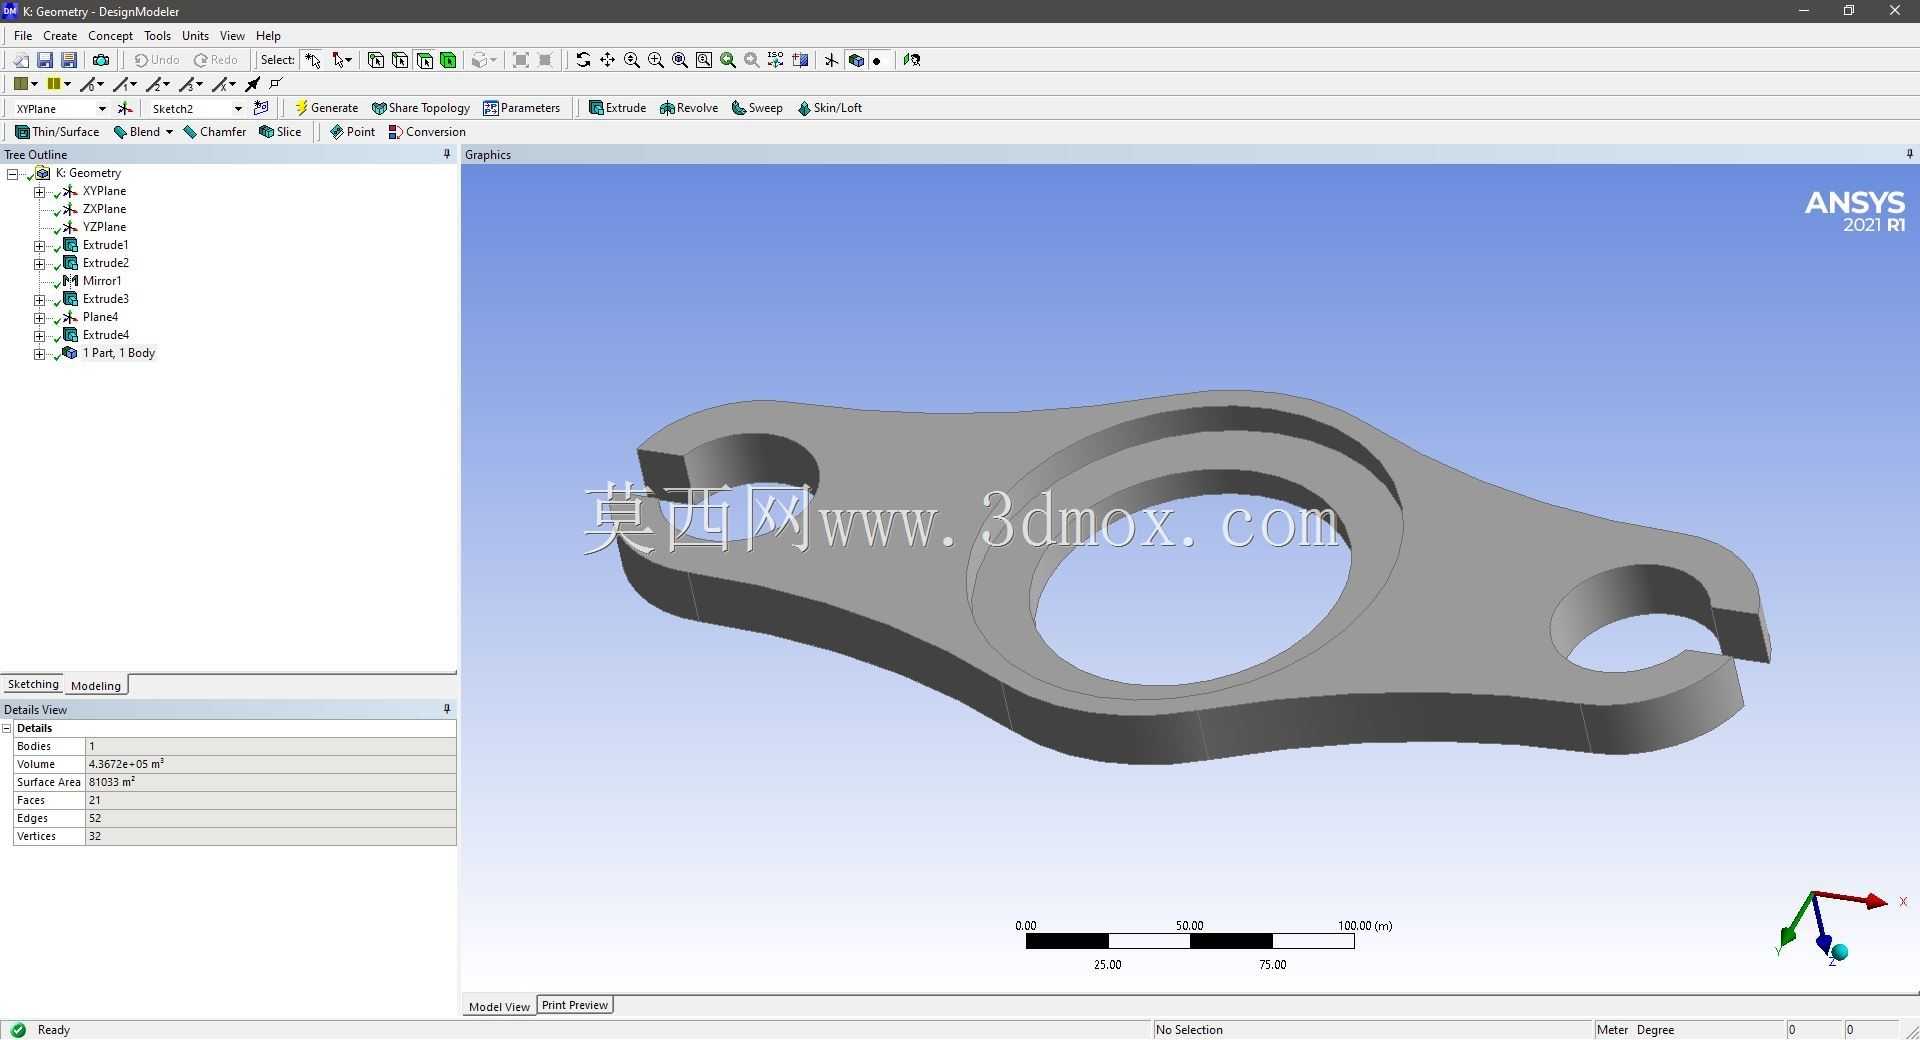The width and height of the screenshot is (1920, 1040).
Task: Click the New file icon
Action: (x=20, y=60)
